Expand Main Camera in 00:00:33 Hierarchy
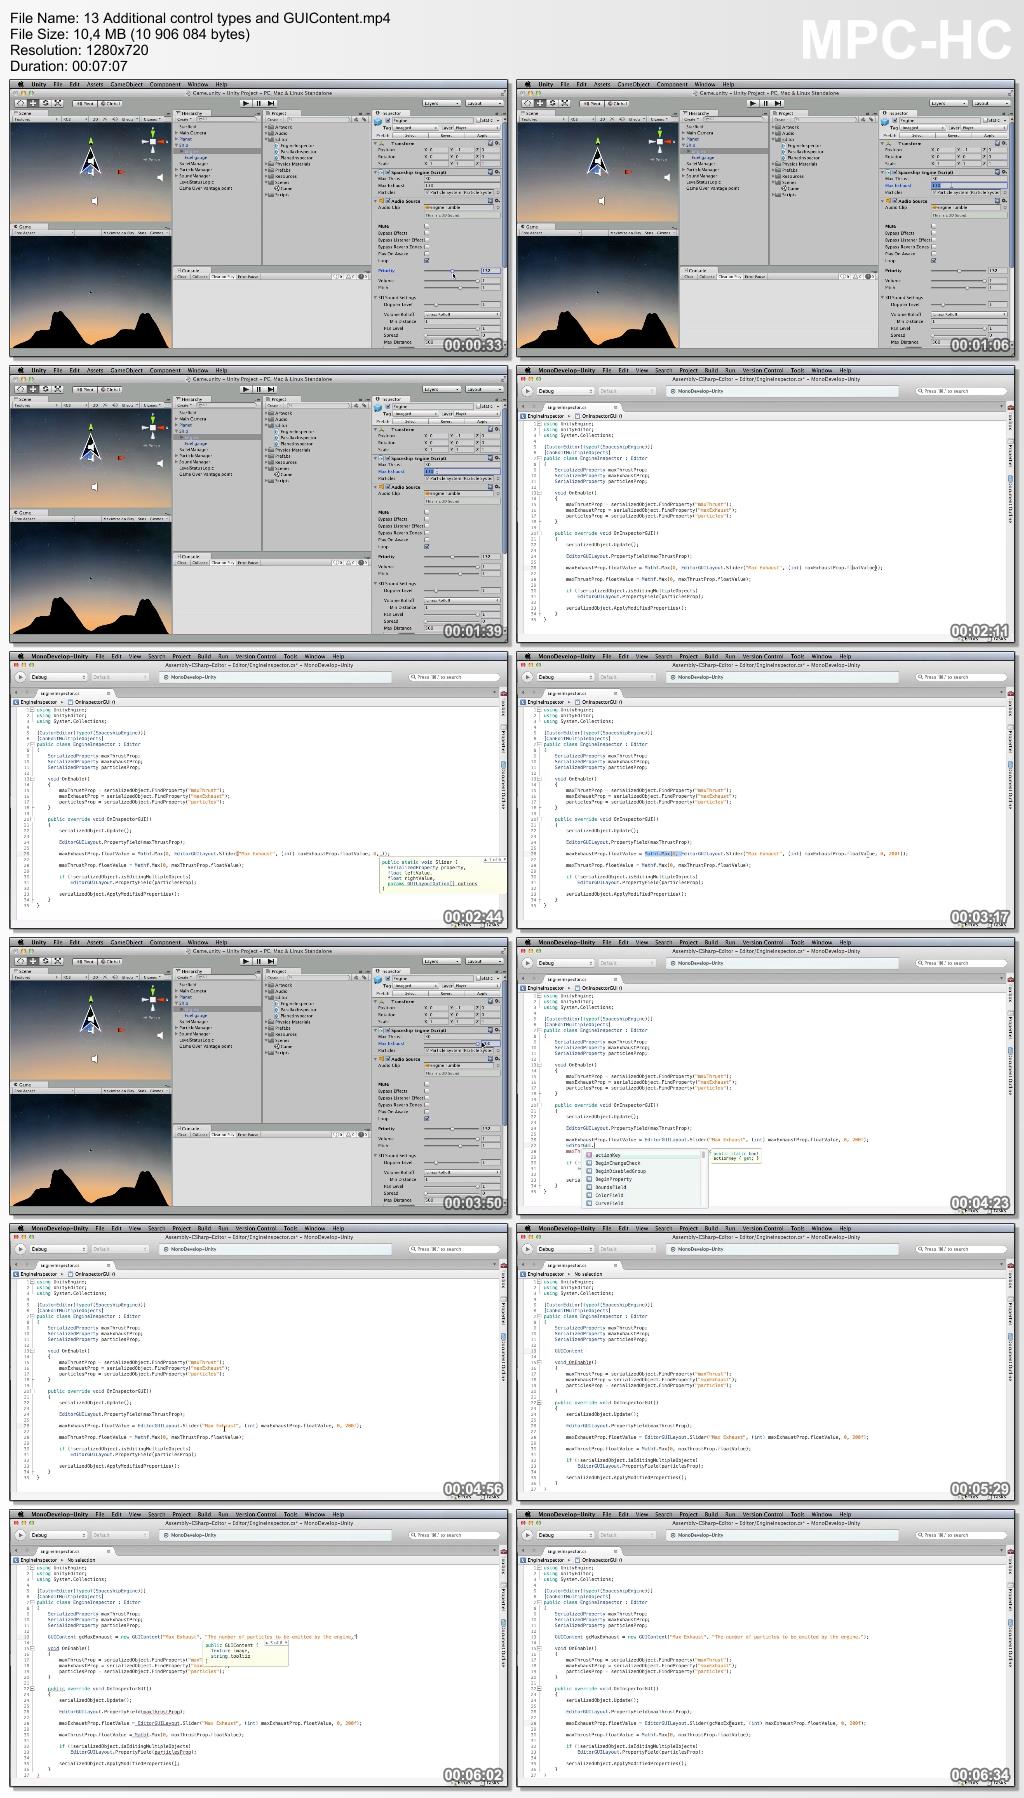 [176, 133]
